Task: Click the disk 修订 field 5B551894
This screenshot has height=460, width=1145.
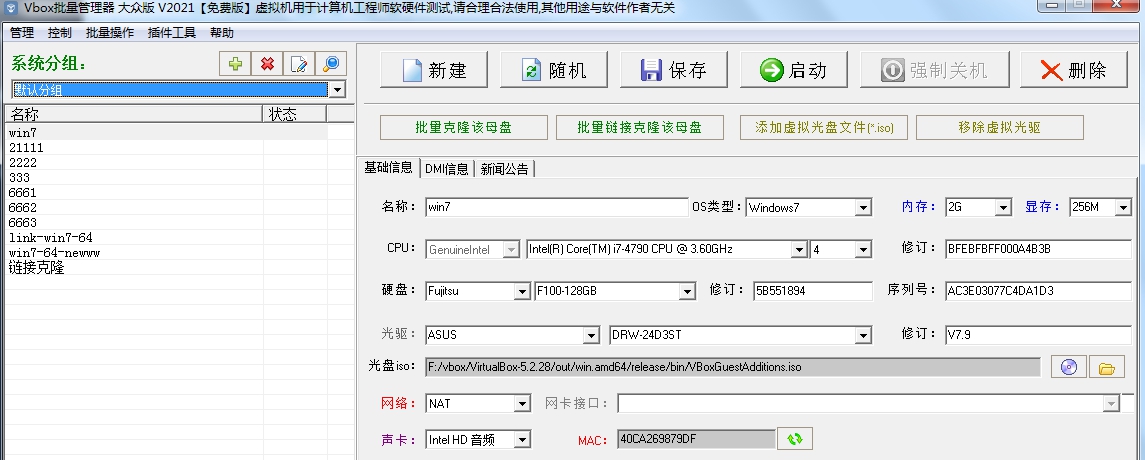Action: click(813, 291)
